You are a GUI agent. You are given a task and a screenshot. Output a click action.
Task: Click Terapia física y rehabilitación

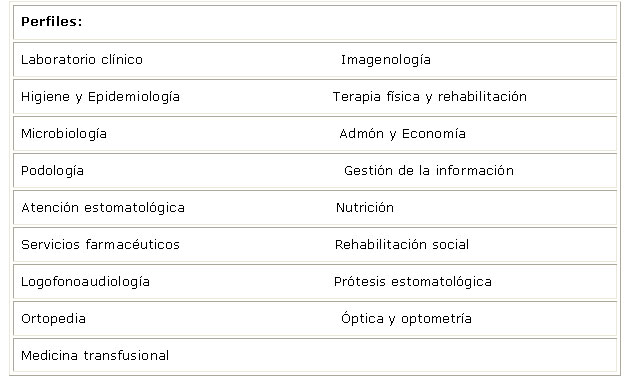tap(430, 97)
